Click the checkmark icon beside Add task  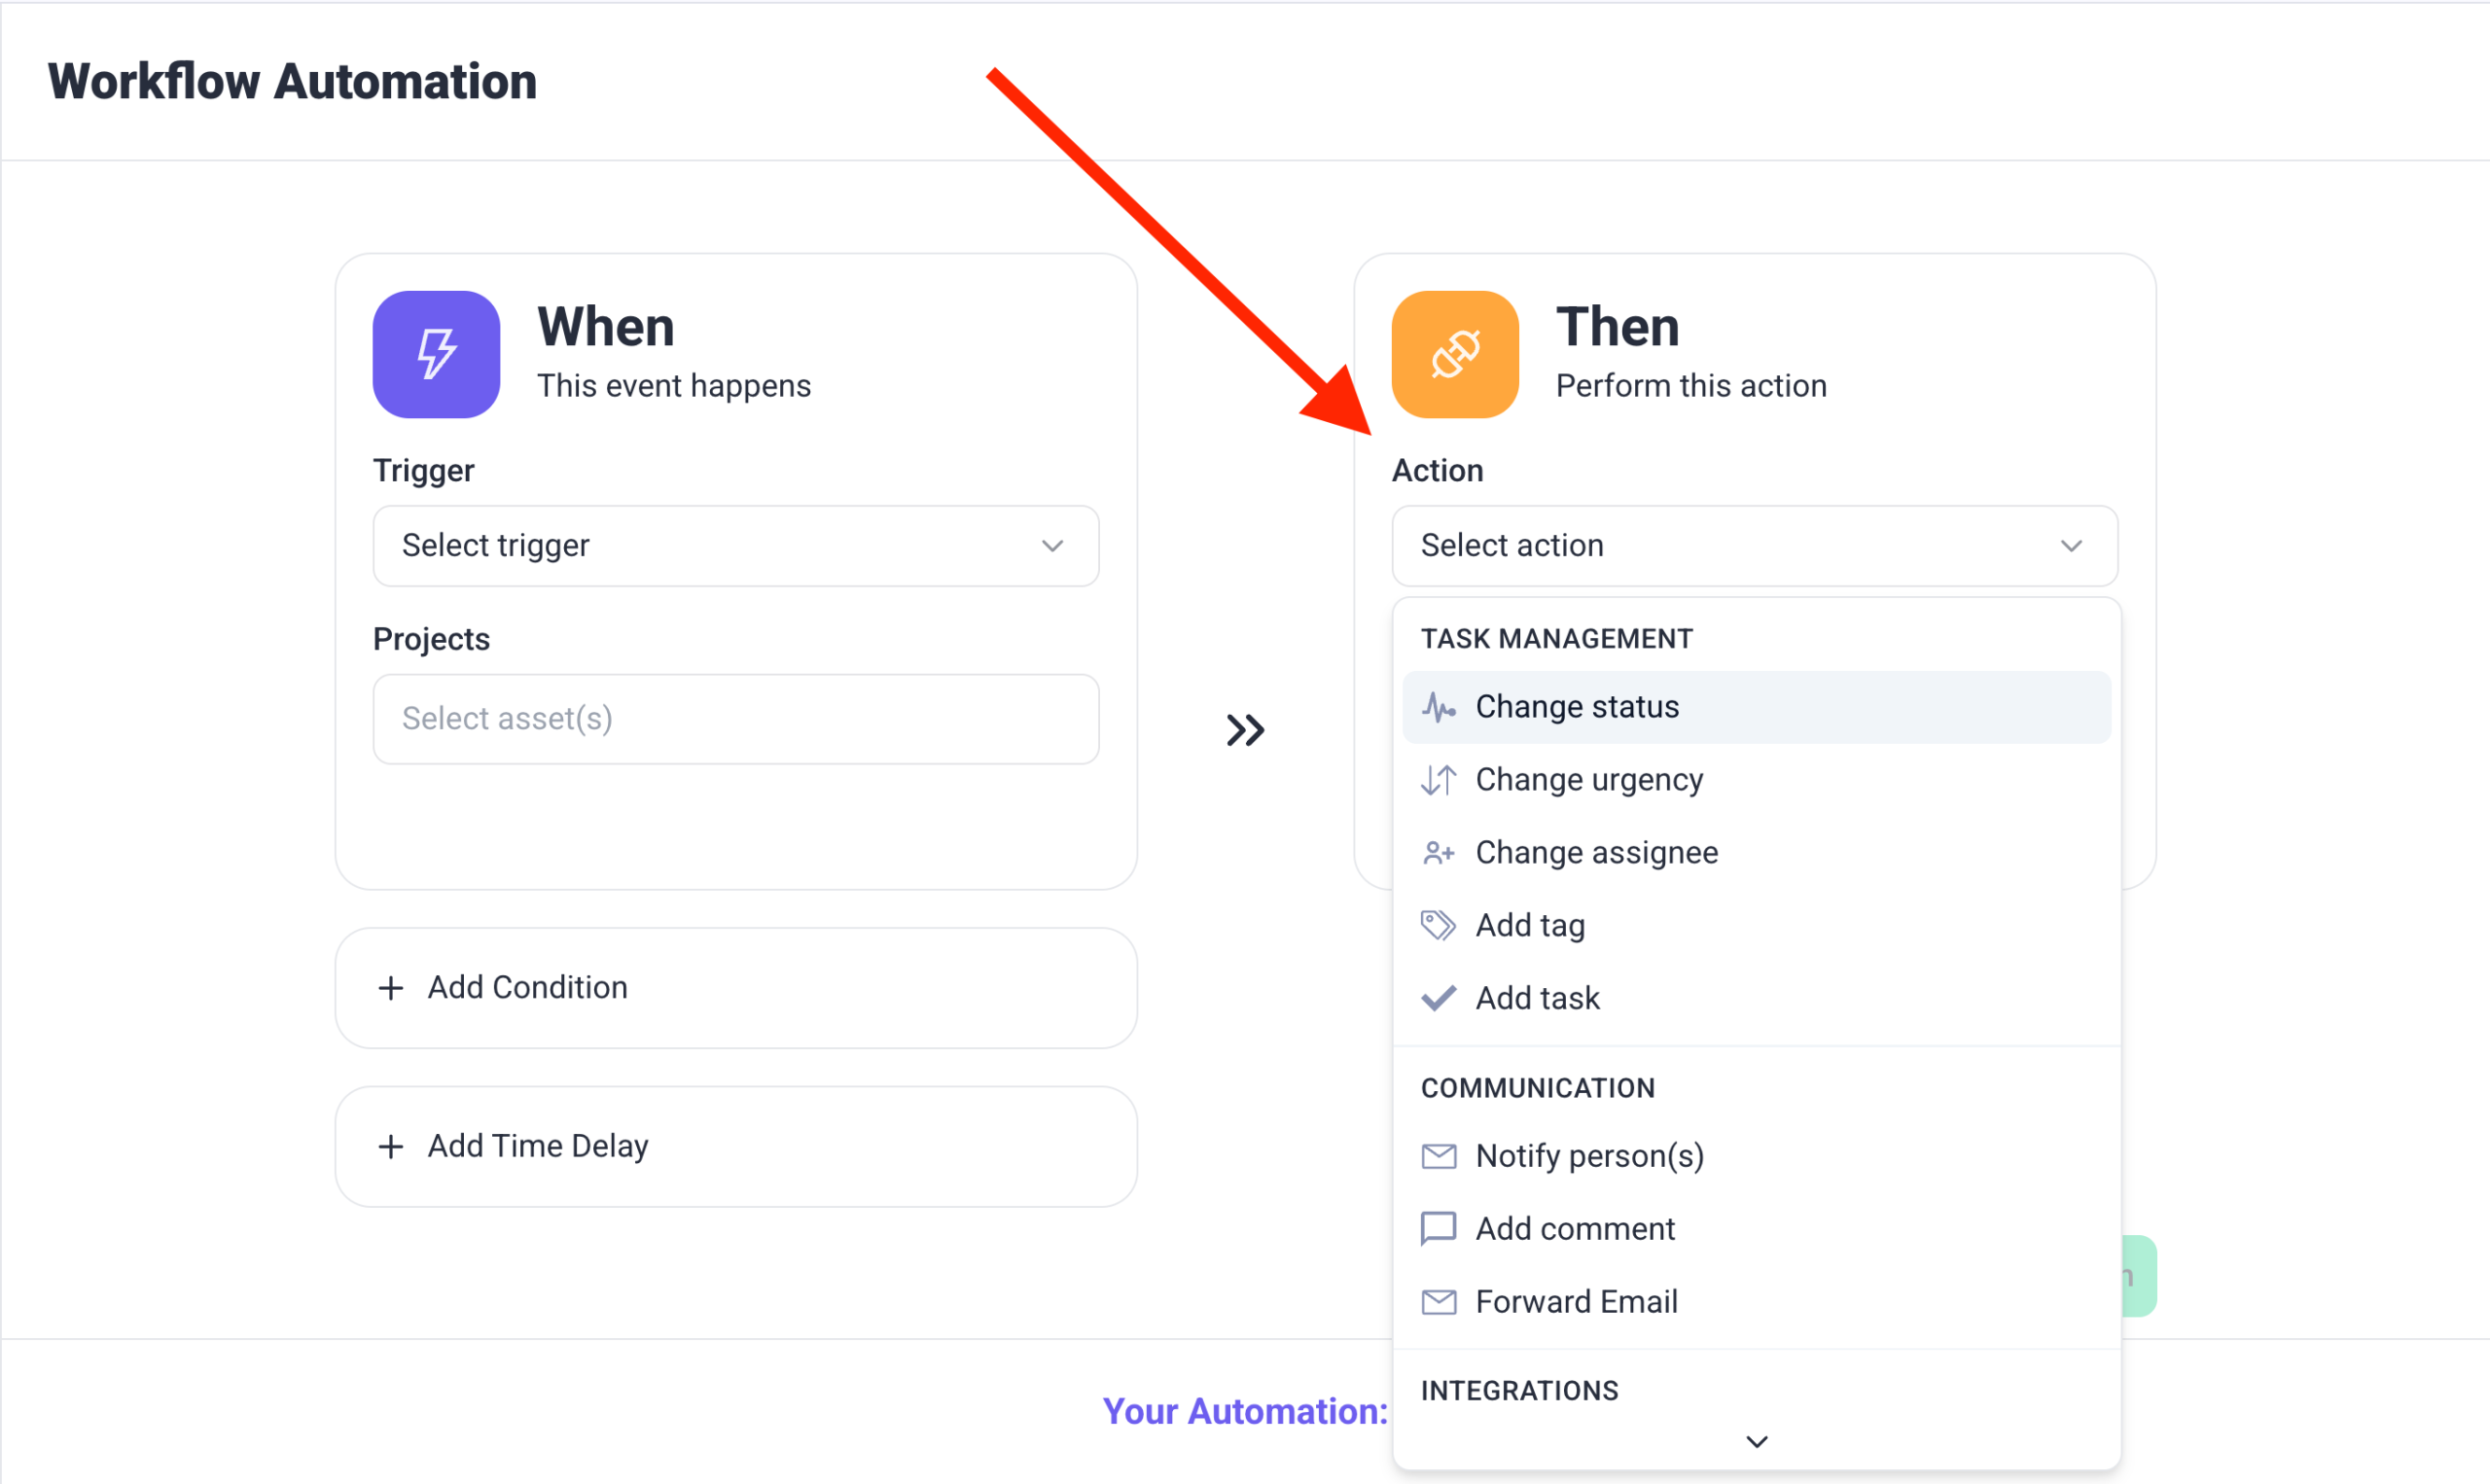tap(1438, 998)
